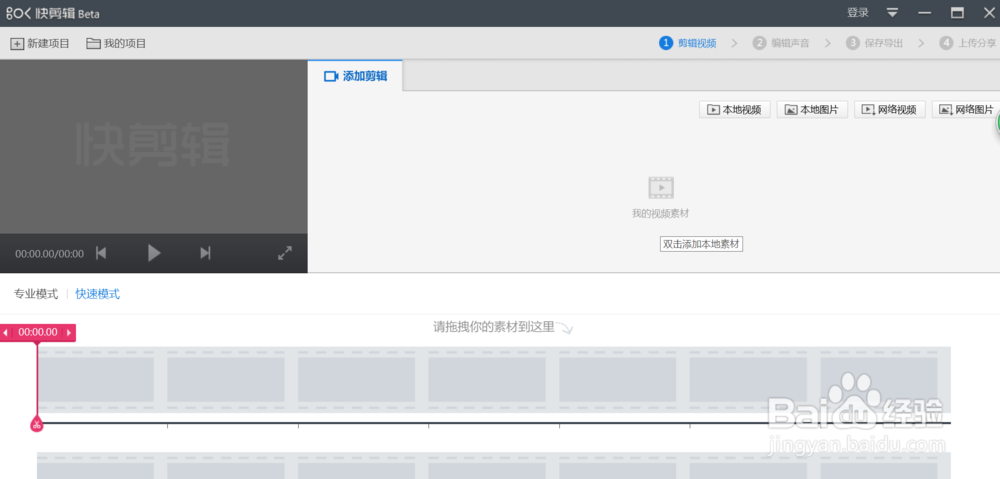The width and height of the screenshot is (1000, 479).
Task: Click the scissors cut handle on timeline
Action: 37,424
